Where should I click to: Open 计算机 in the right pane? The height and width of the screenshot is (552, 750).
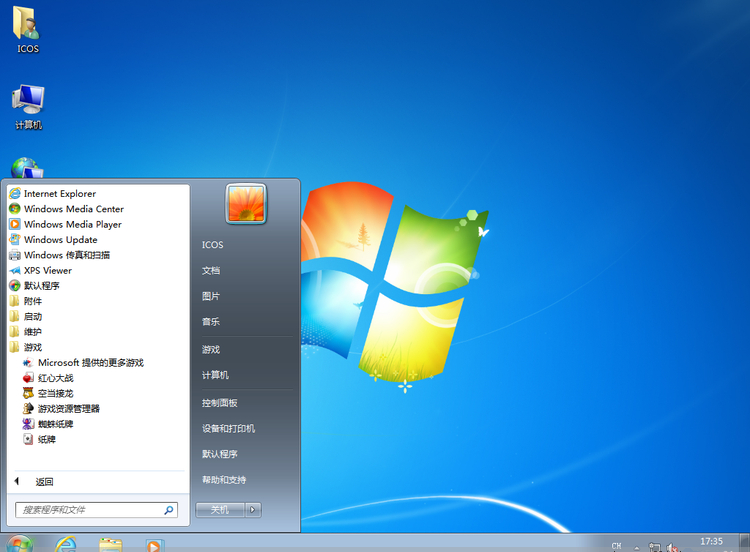[215, 375]
